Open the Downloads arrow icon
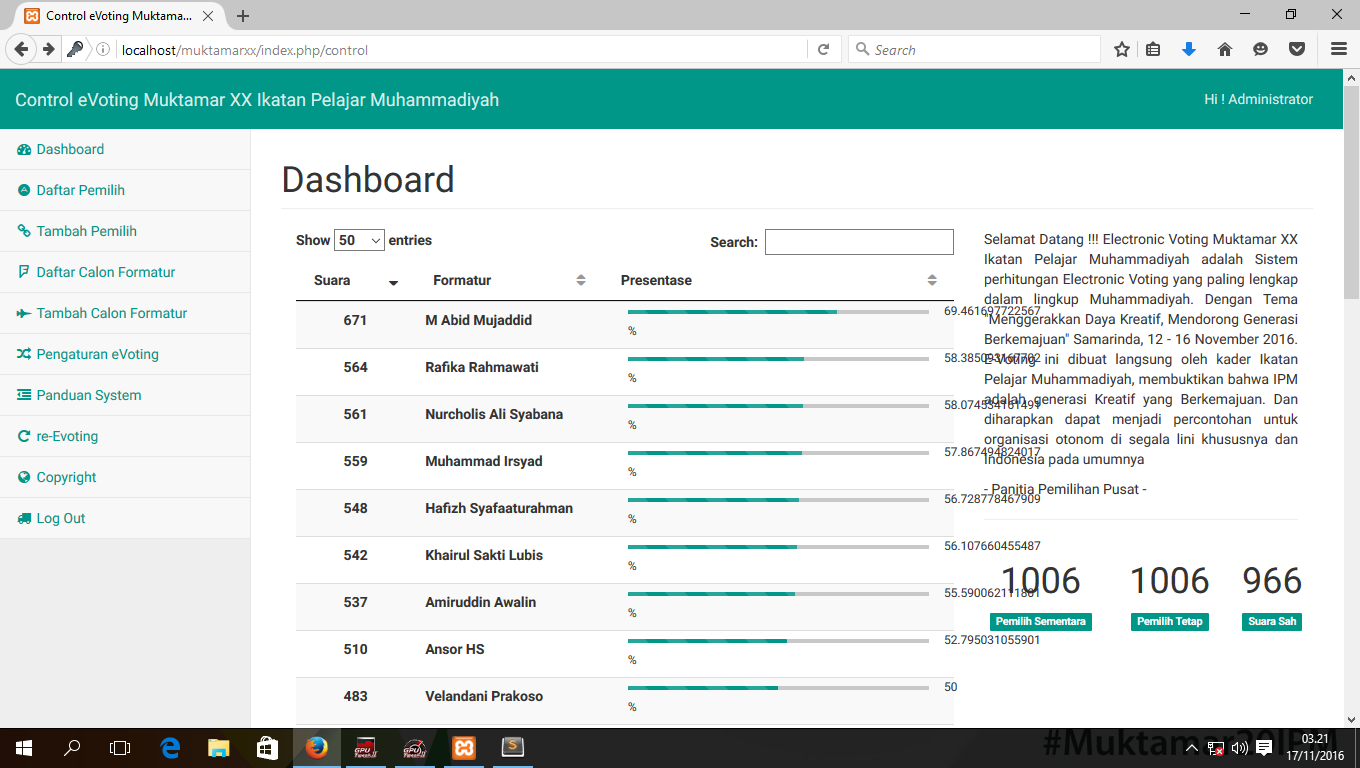Viewport: 1360px width, 768px height. click(1188, 49)
